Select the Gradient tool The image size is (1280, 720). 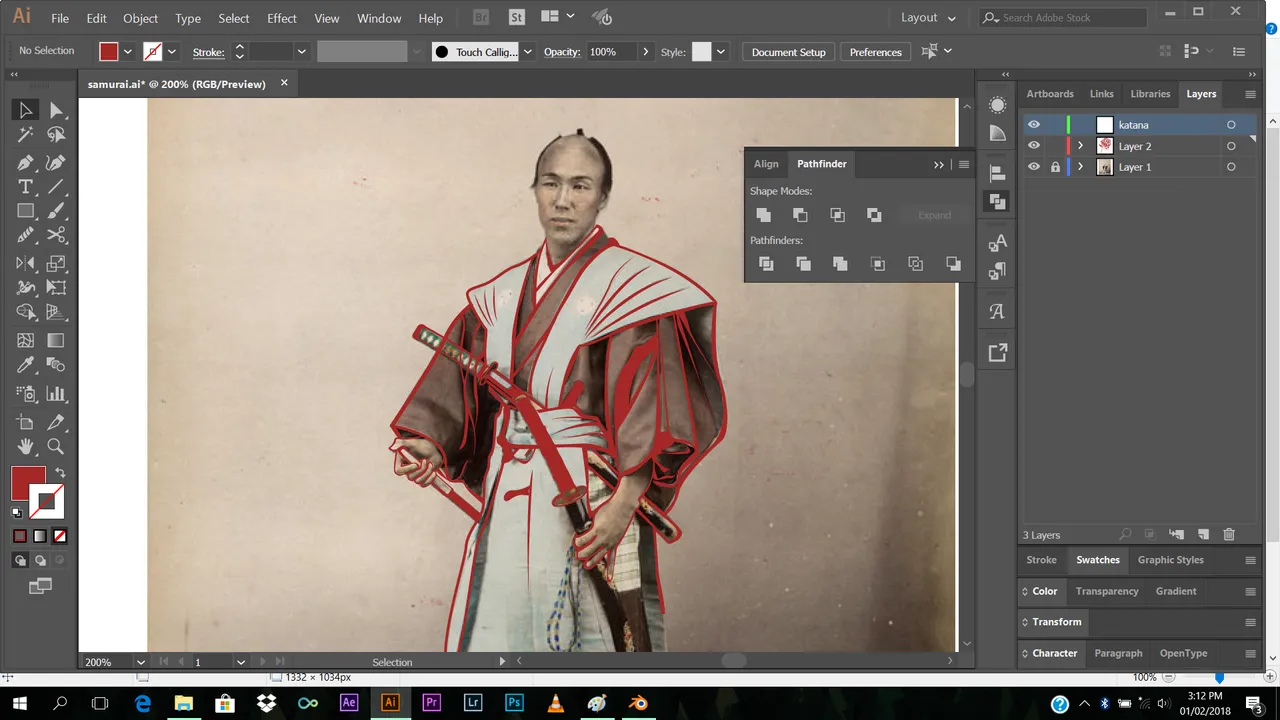point(57,341)
